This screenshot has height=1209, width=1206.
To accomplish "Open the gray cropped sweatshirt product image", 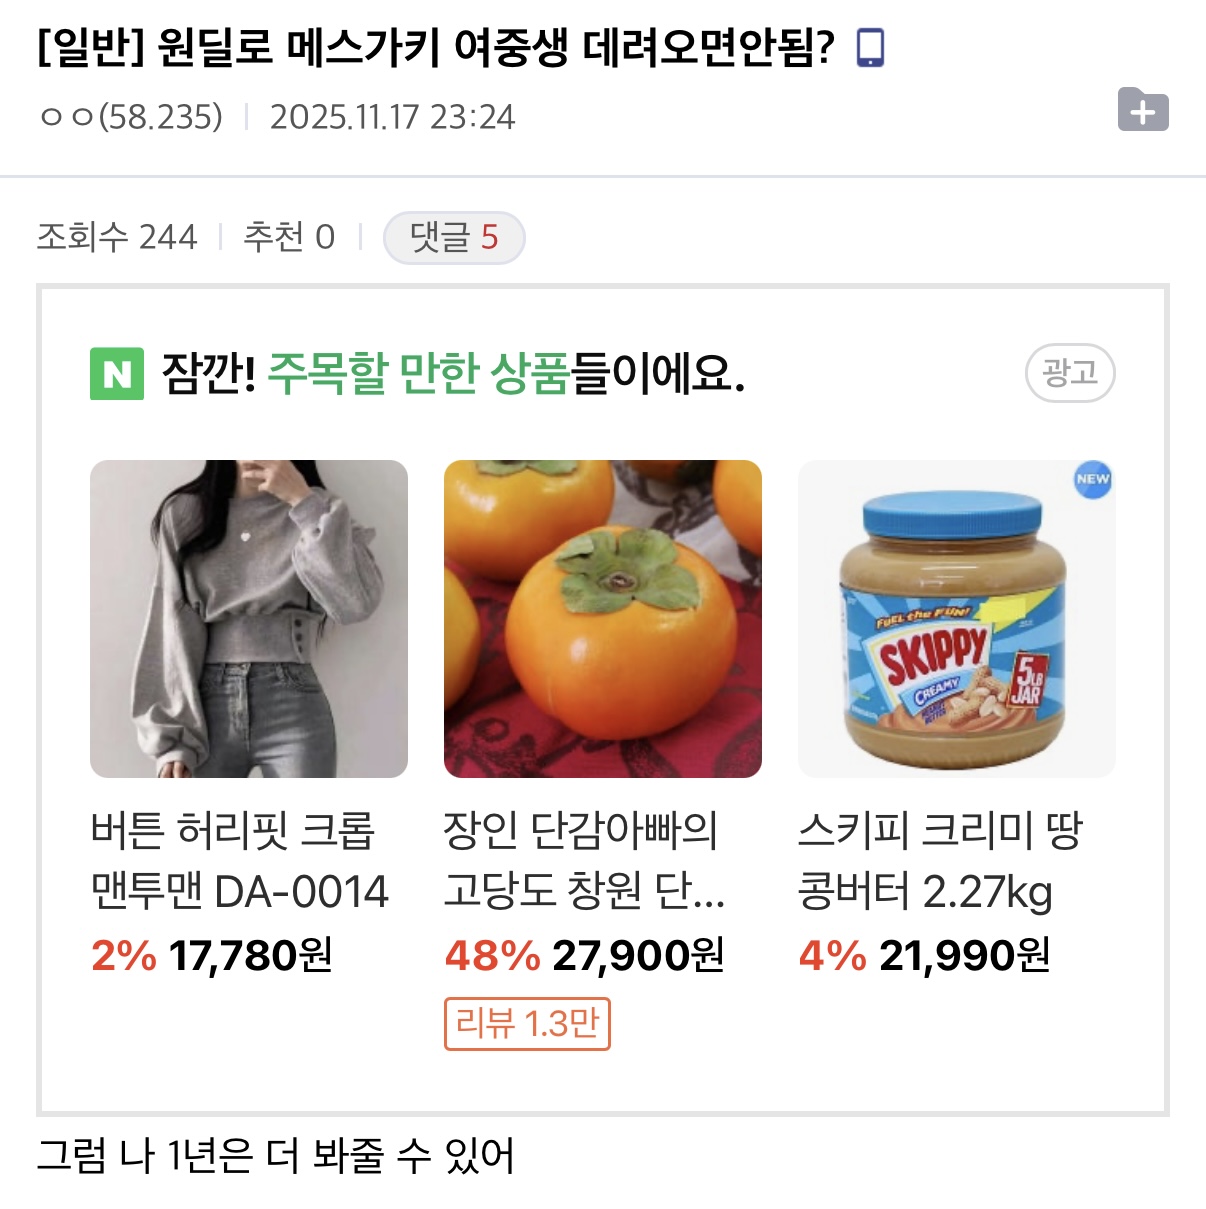I will pos(249,618).
